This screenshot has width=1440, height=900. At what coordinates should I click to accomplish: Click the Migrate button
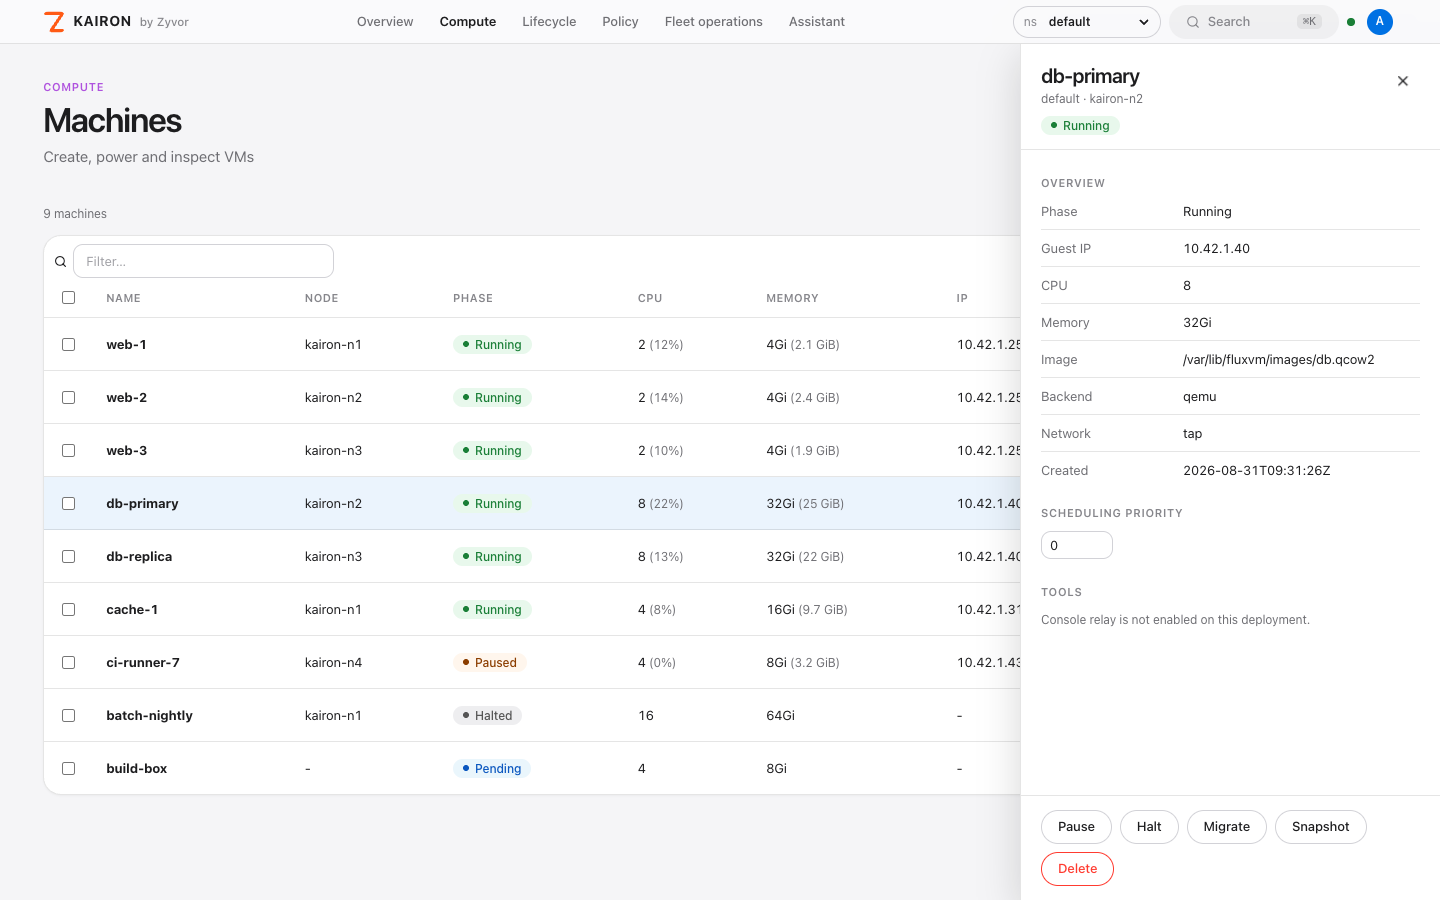click(1227, 827)
